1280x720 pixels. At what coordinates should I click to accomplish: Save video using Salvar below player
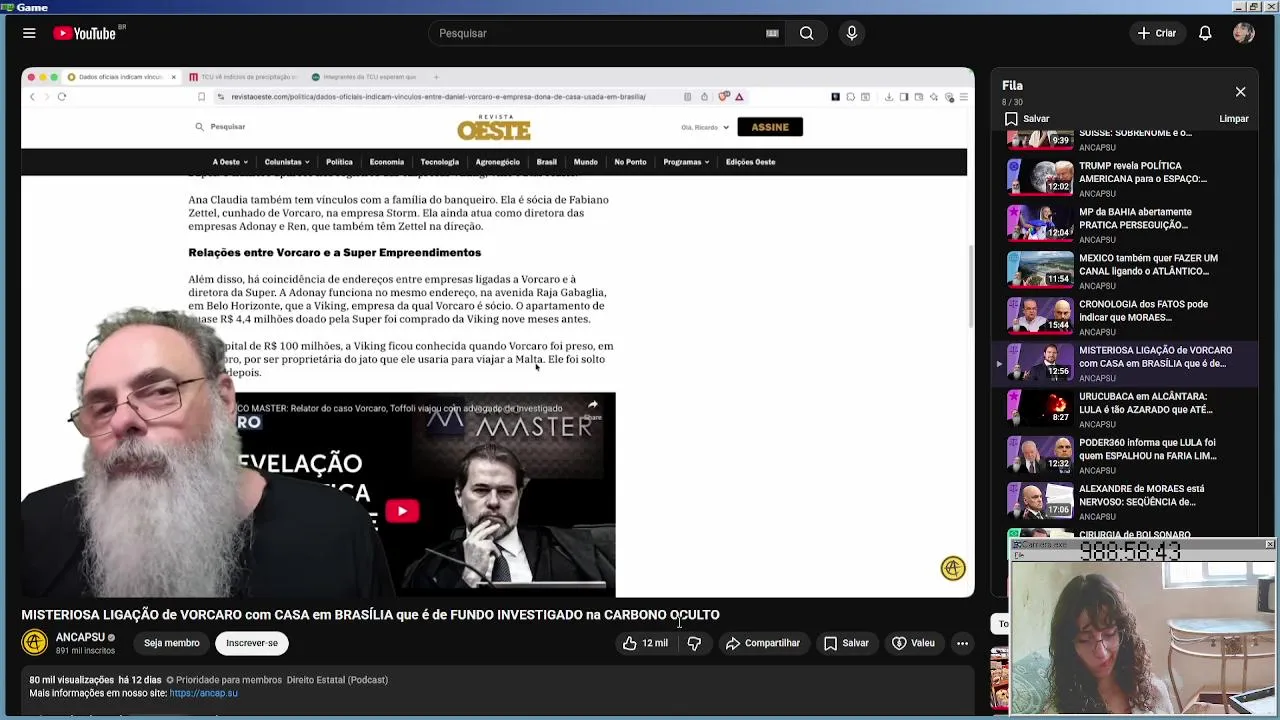846,643
